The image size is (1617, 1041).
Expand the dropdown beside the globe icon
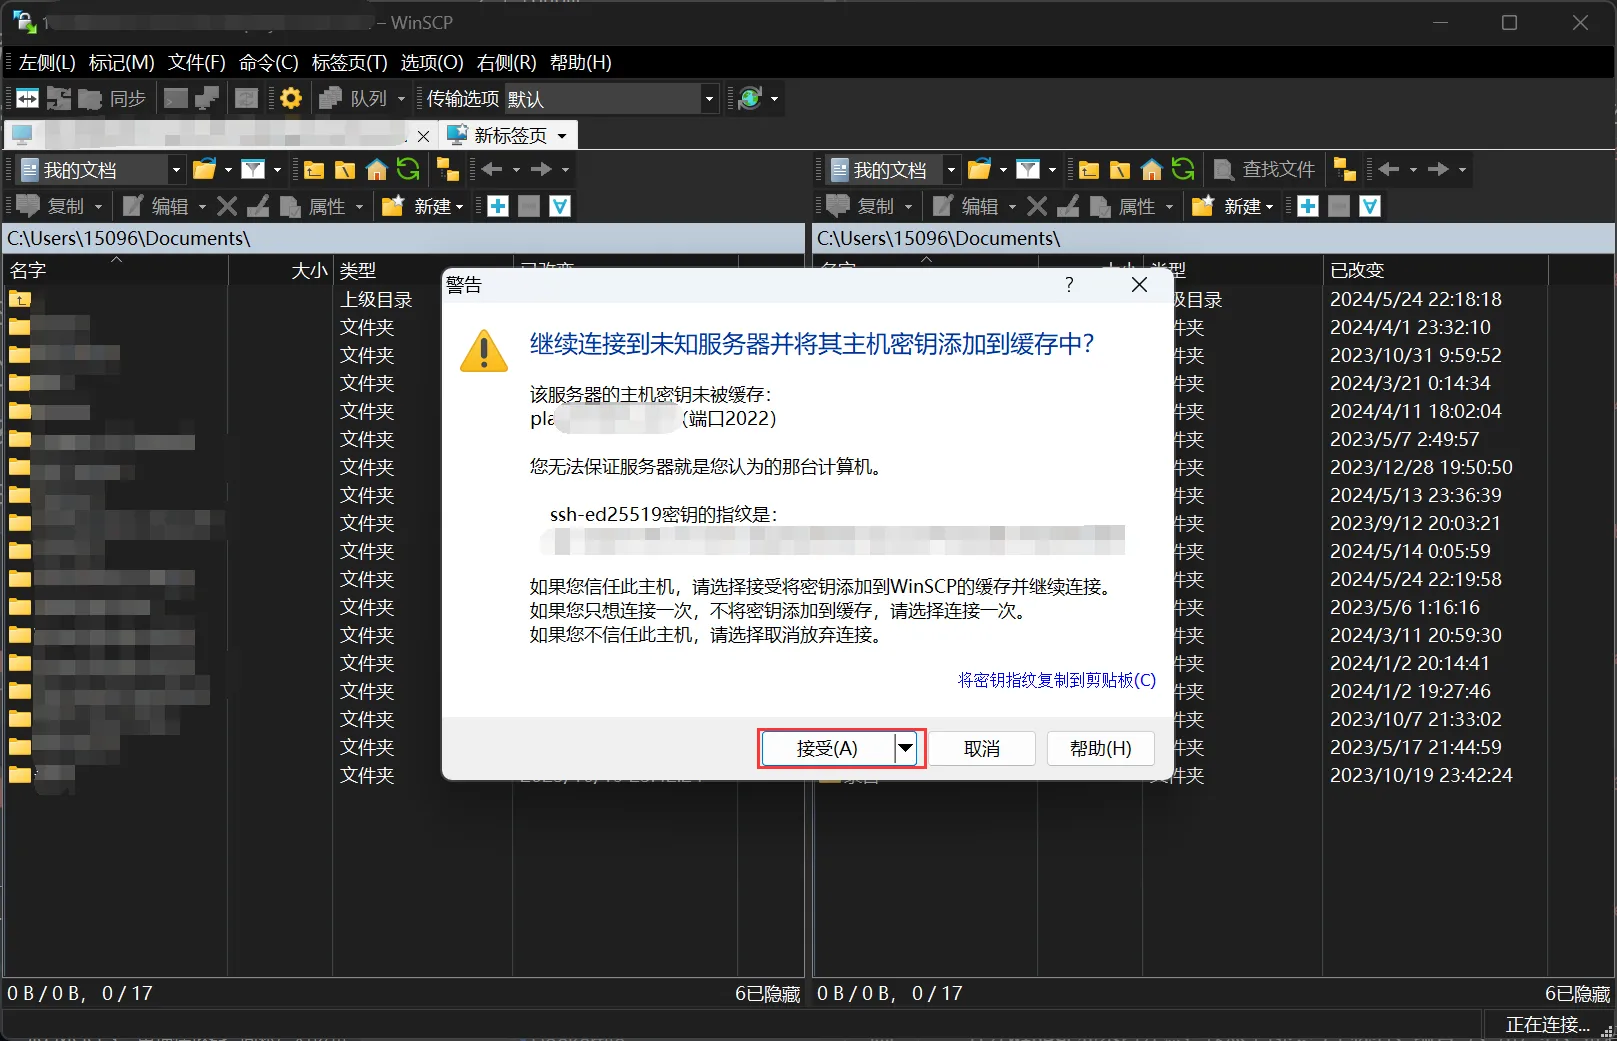click(774, 98)
